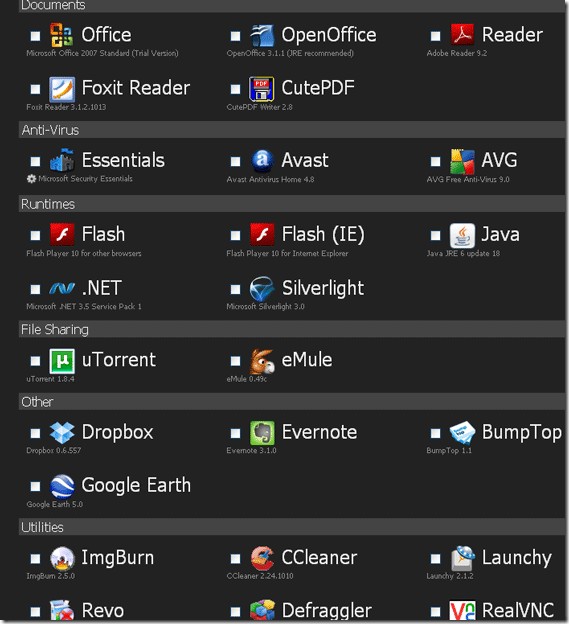Check the ImgBurn checkbox

(x=35, y=558)
